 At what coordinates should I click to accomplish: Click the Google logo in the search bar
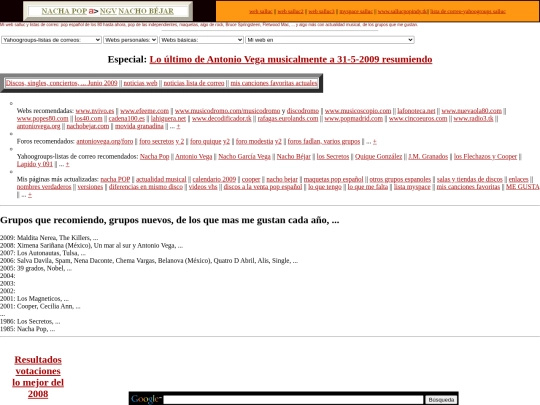click(x=146, y=399)
